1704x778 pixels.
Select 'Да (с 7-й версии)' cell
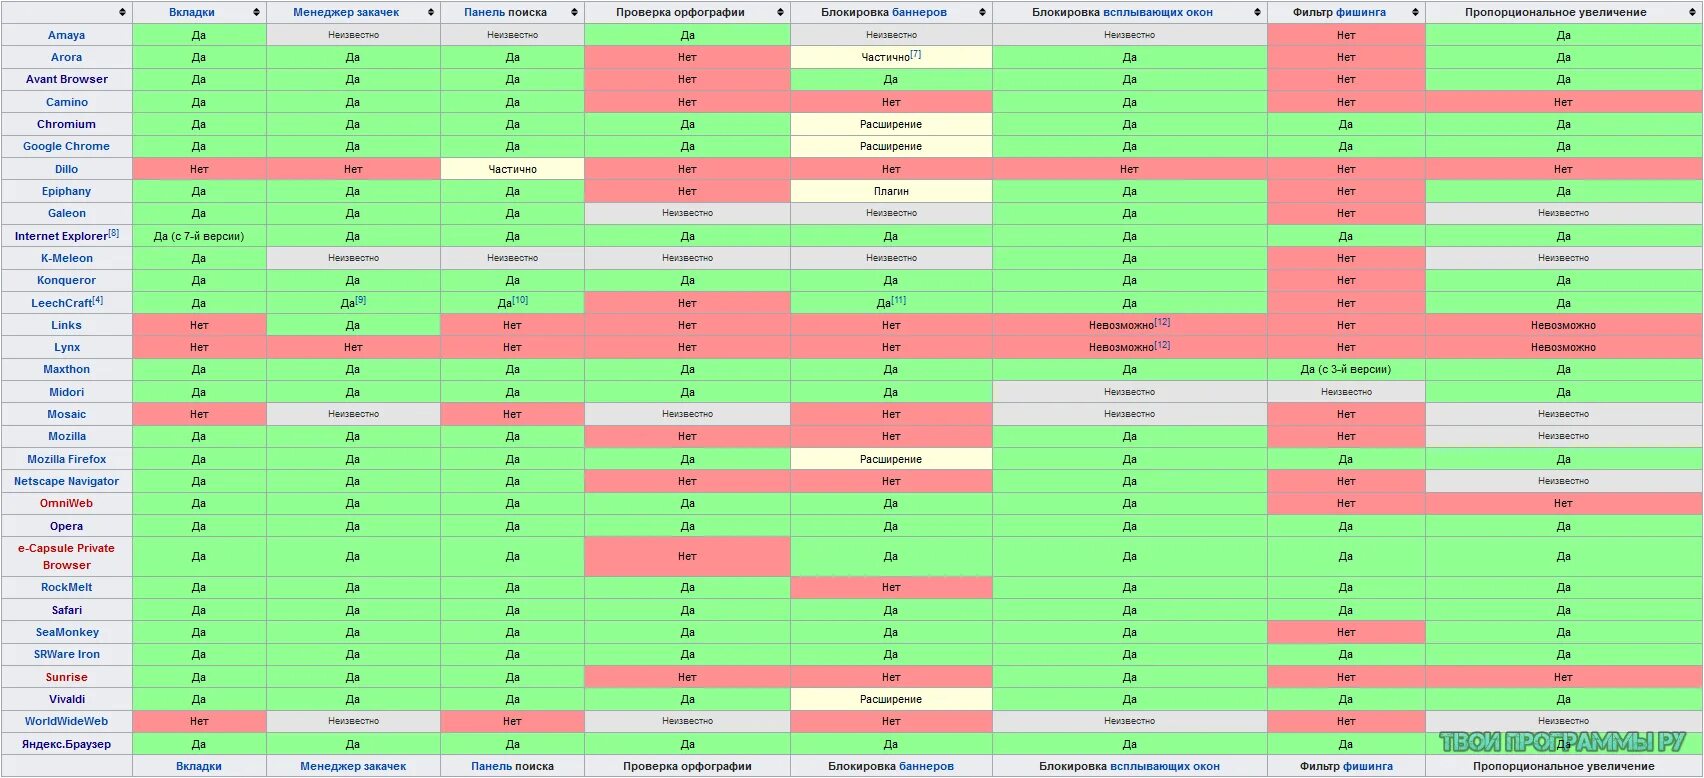click(199, 236)
